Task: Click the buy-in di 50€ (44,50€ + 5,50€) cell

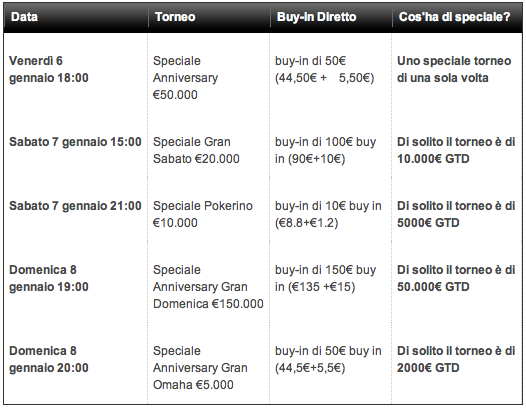Action: click(x=324, y=69)
